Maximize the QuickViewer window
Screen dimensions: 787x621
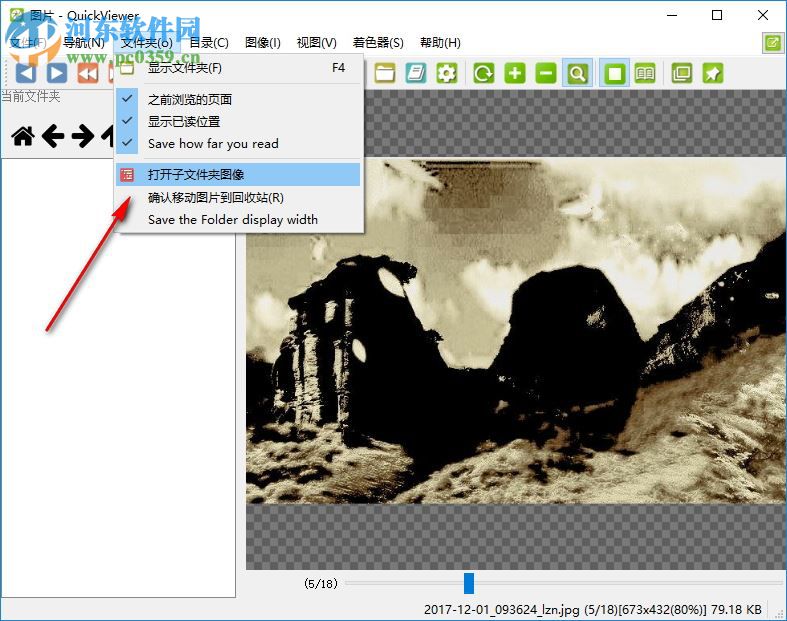click(717, 15)
